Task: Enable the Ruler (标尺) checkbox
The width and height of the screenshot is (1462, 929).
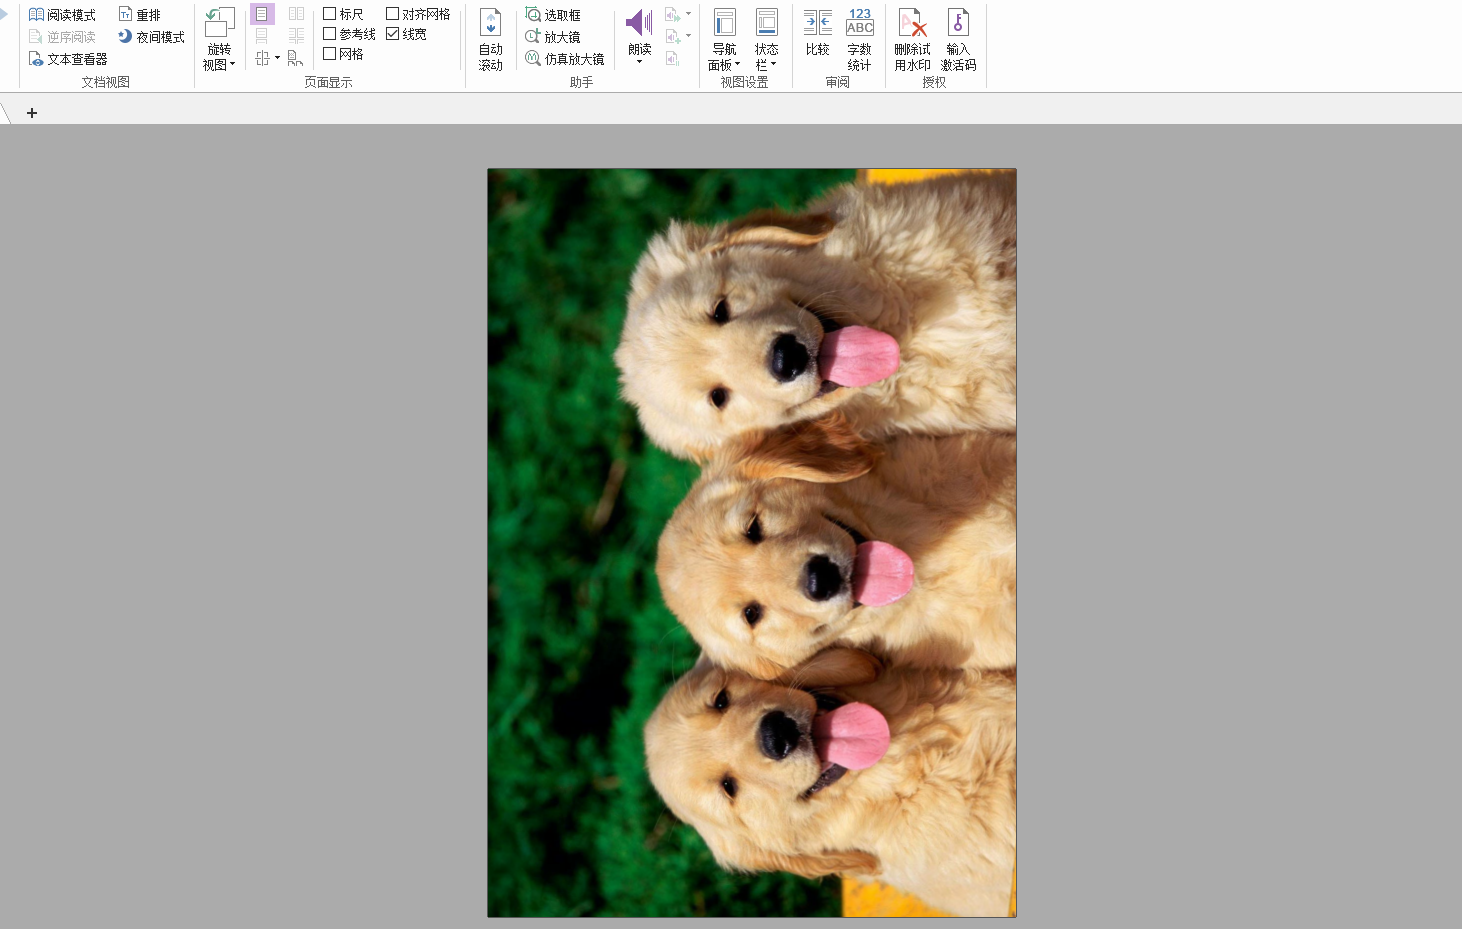Action: (330, 14)
